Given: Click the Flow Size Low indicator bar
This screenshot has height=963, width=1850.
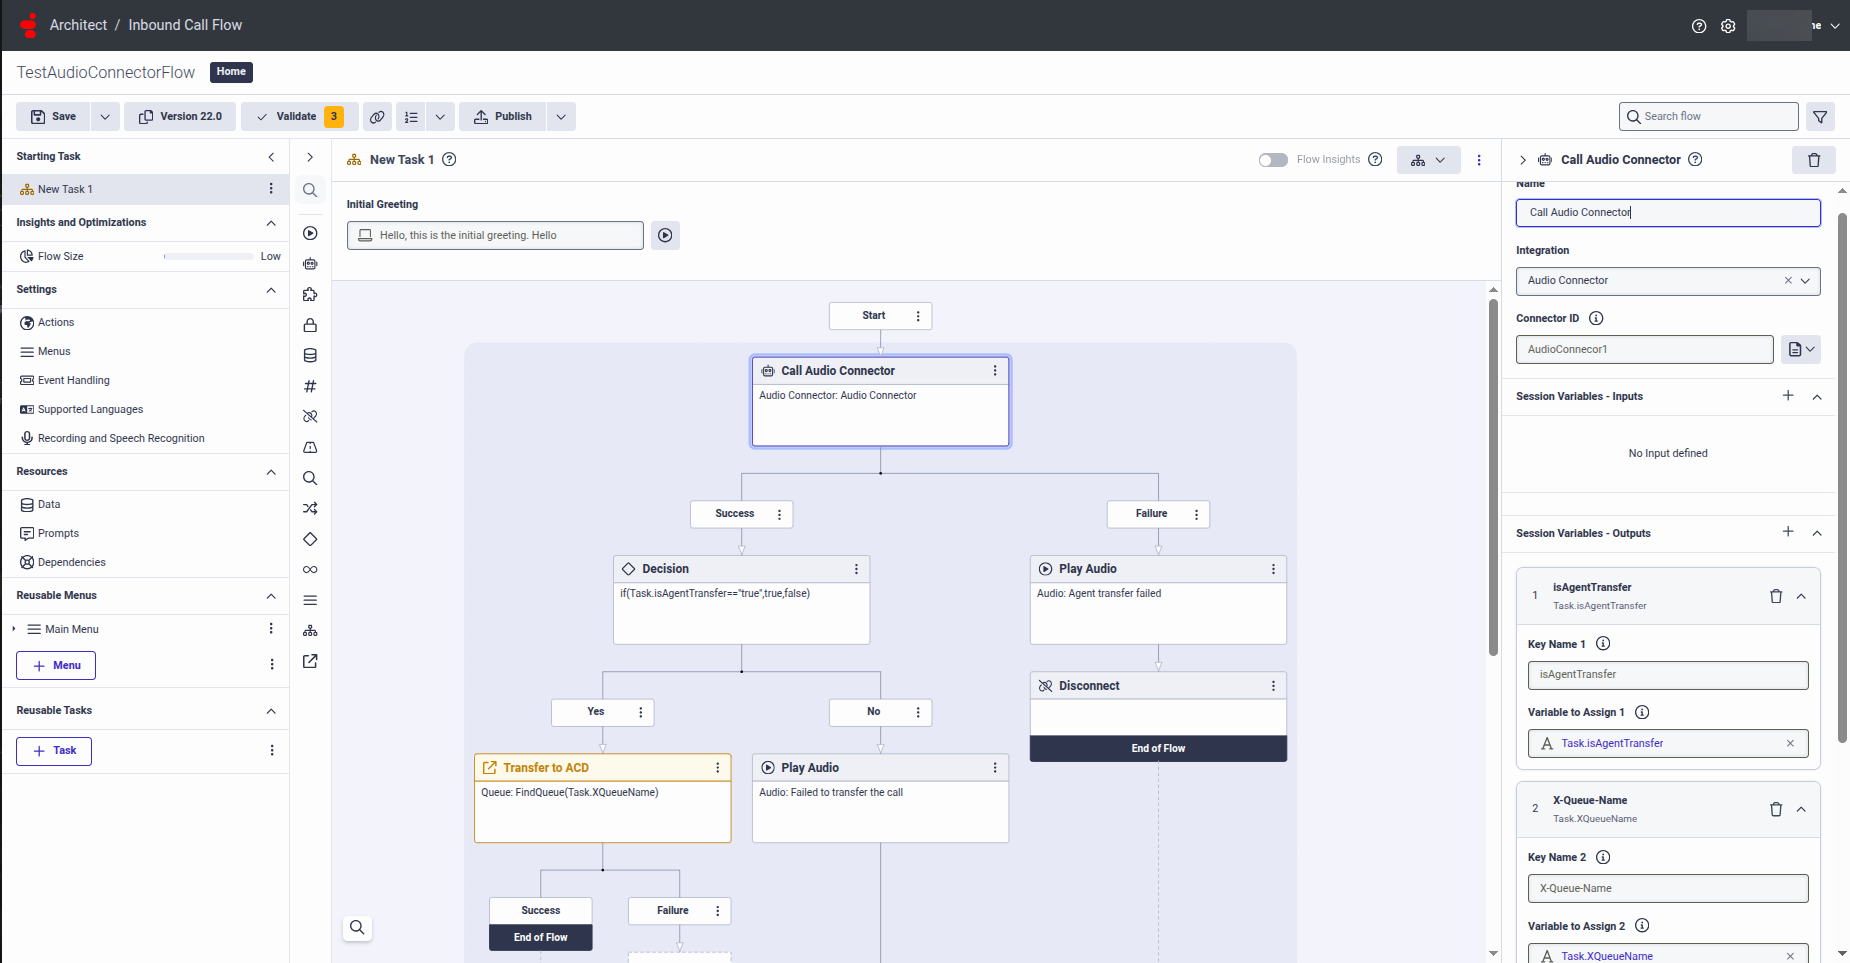Looking at the screenshot, I should point(208,257).
